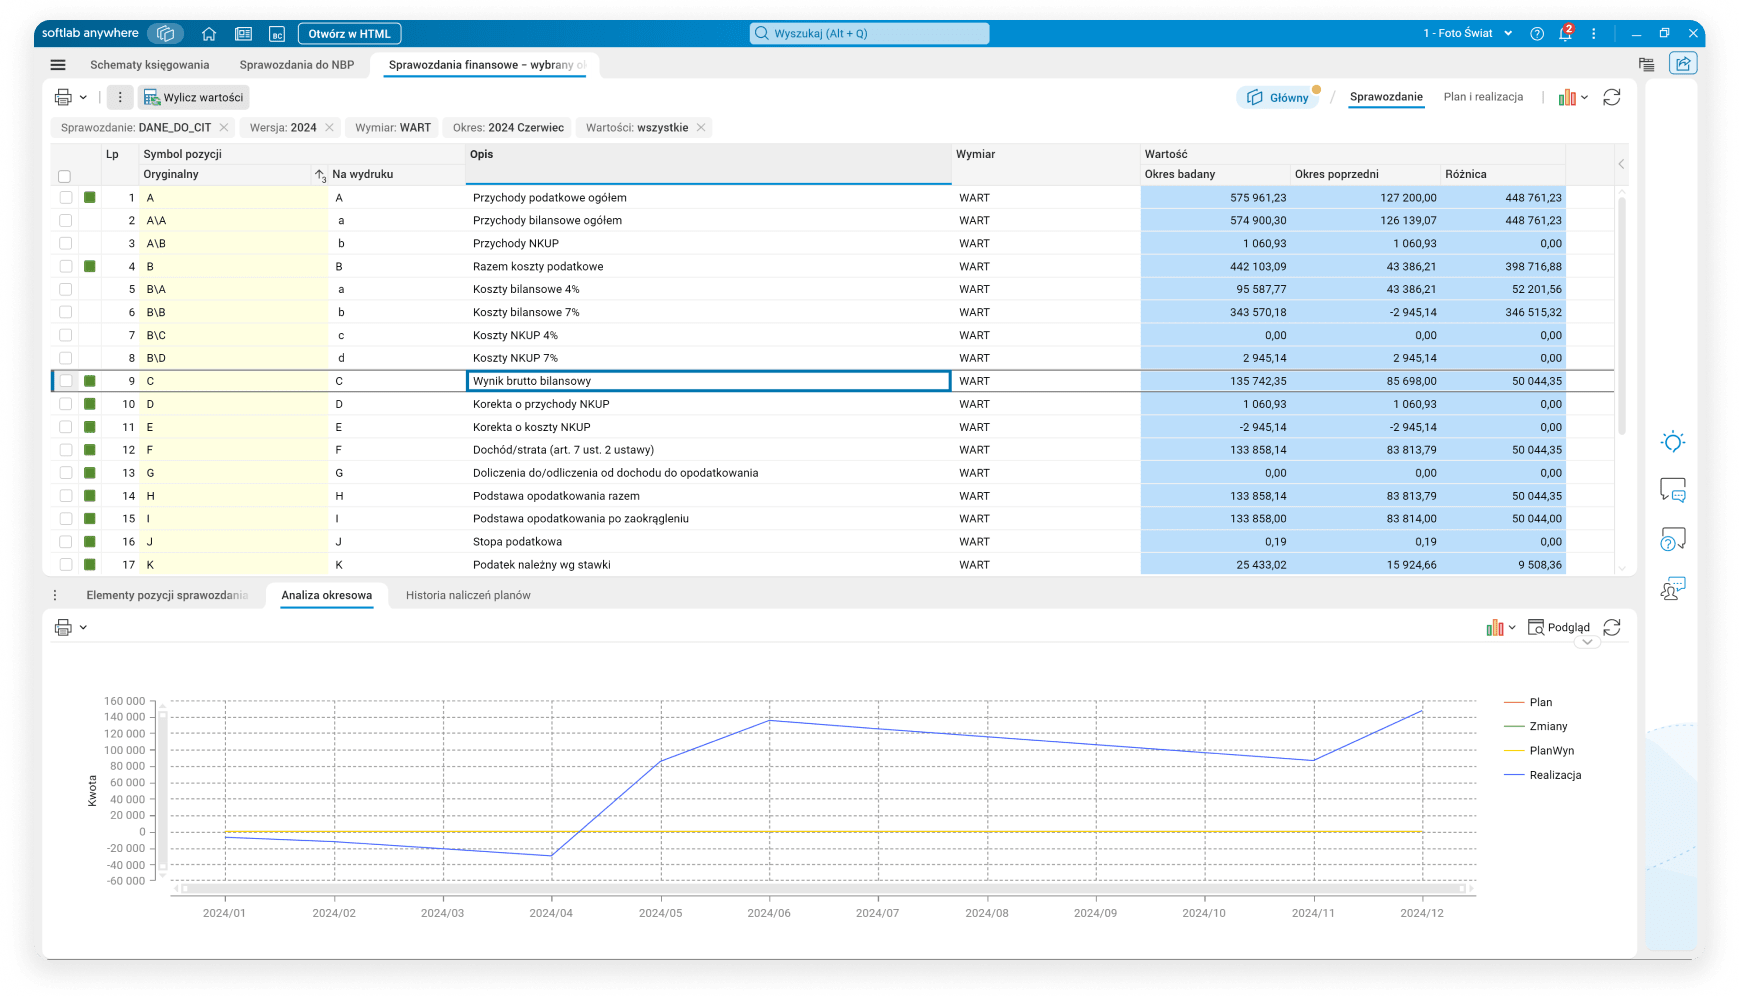Image resolution: width=1740 pixels, height=996 pixels.
Task: Refresh the periodic analysis chart
Action: 1612,627
